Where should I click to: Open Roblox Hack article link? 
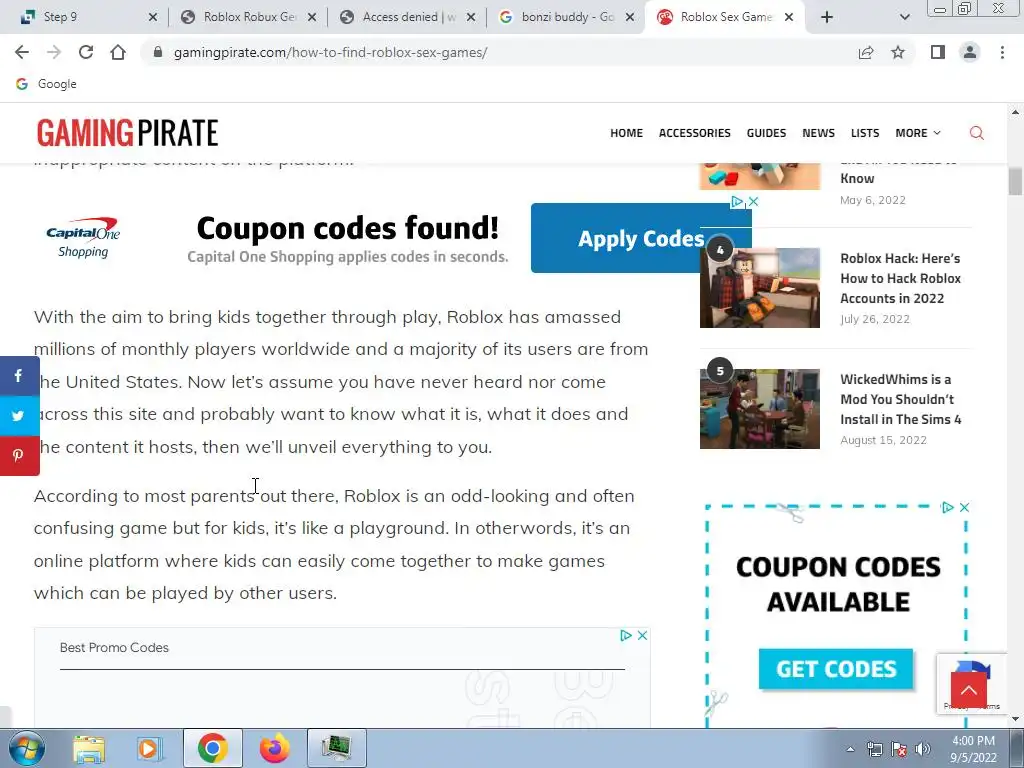click(900, 278)
